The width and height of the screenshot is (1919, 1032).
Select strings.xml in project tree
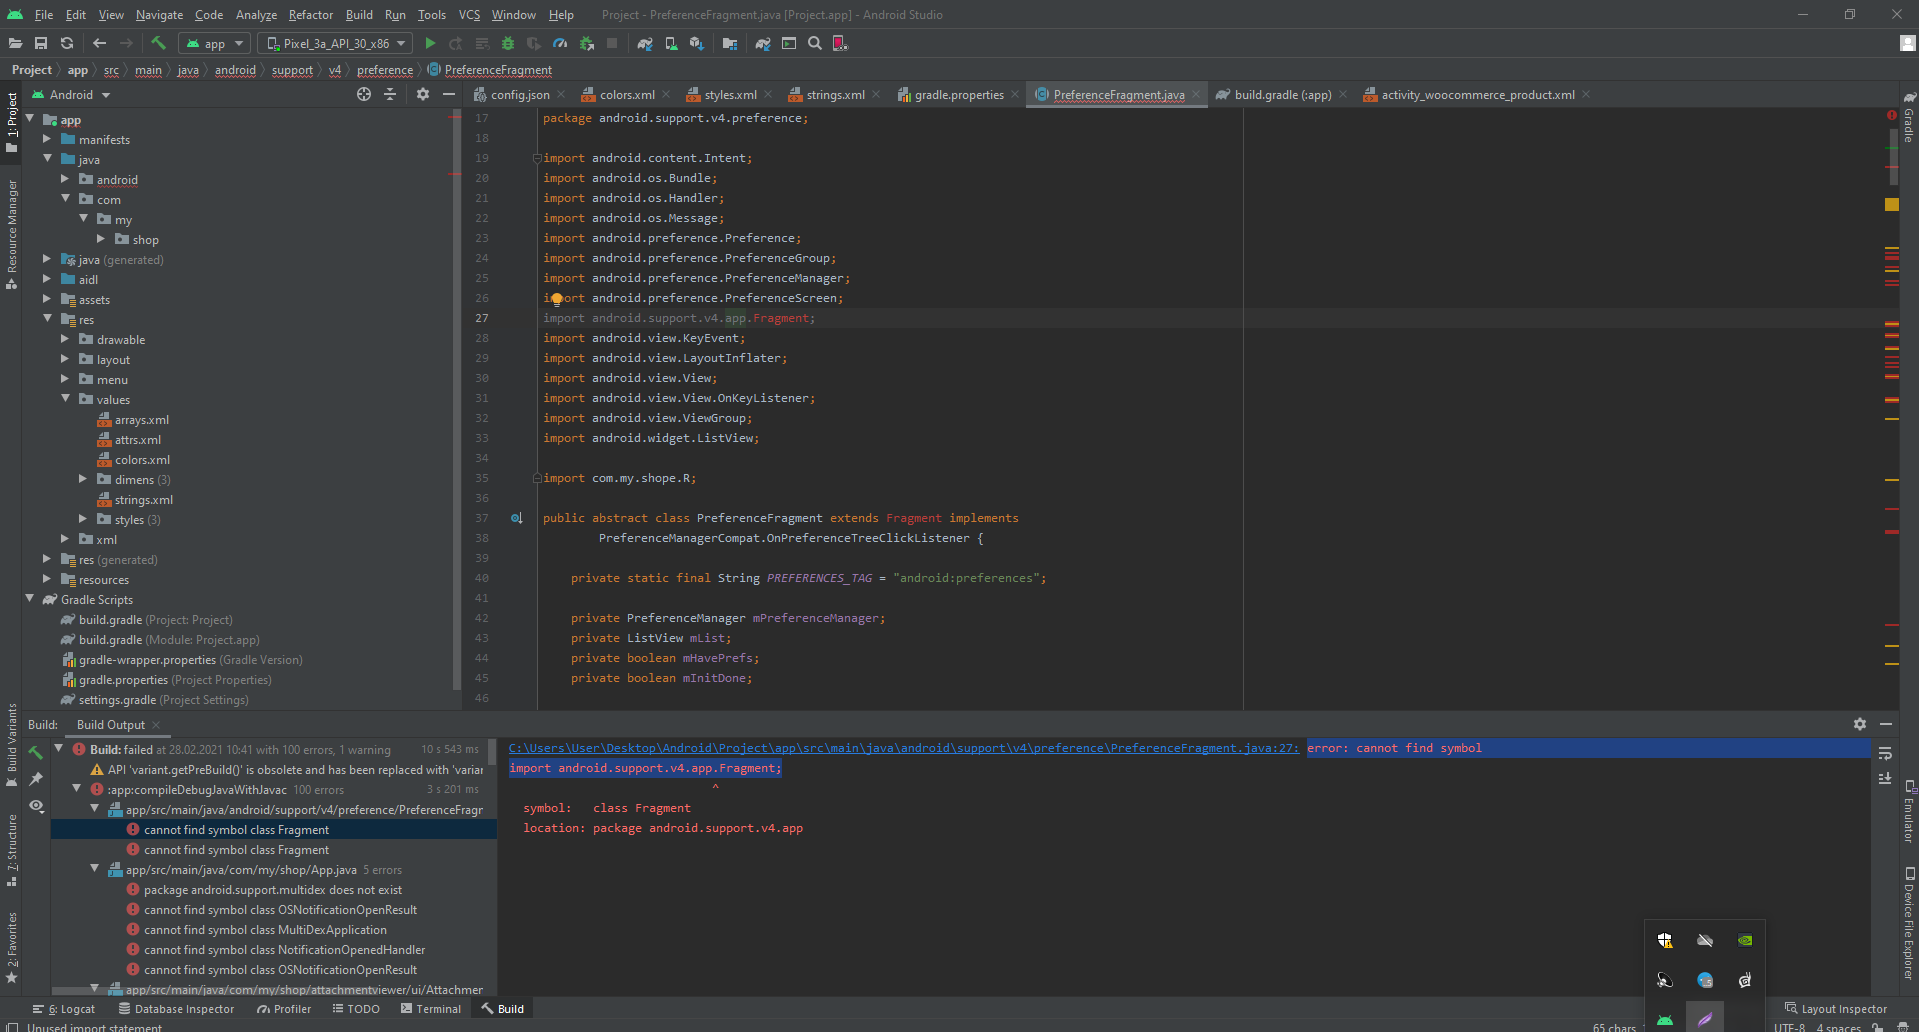pos(144,500)
